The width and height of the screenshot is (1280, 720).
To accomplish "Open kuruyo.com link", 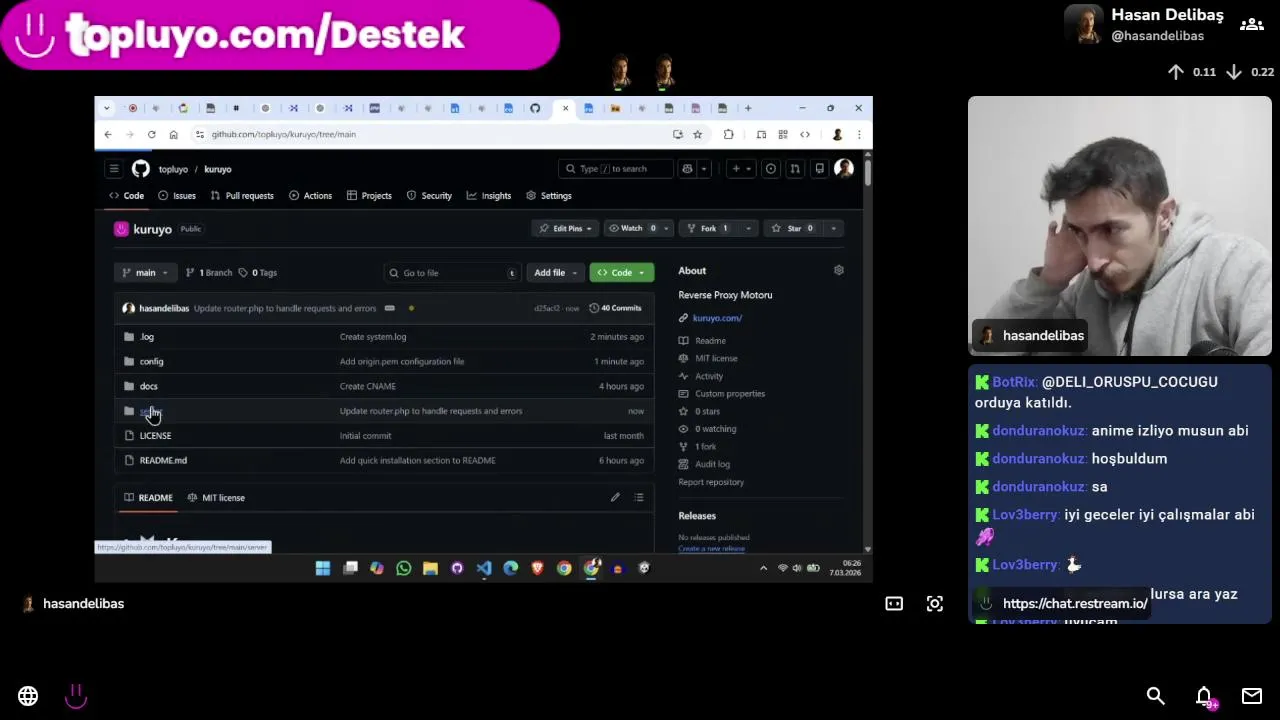I will click(717, 318).
